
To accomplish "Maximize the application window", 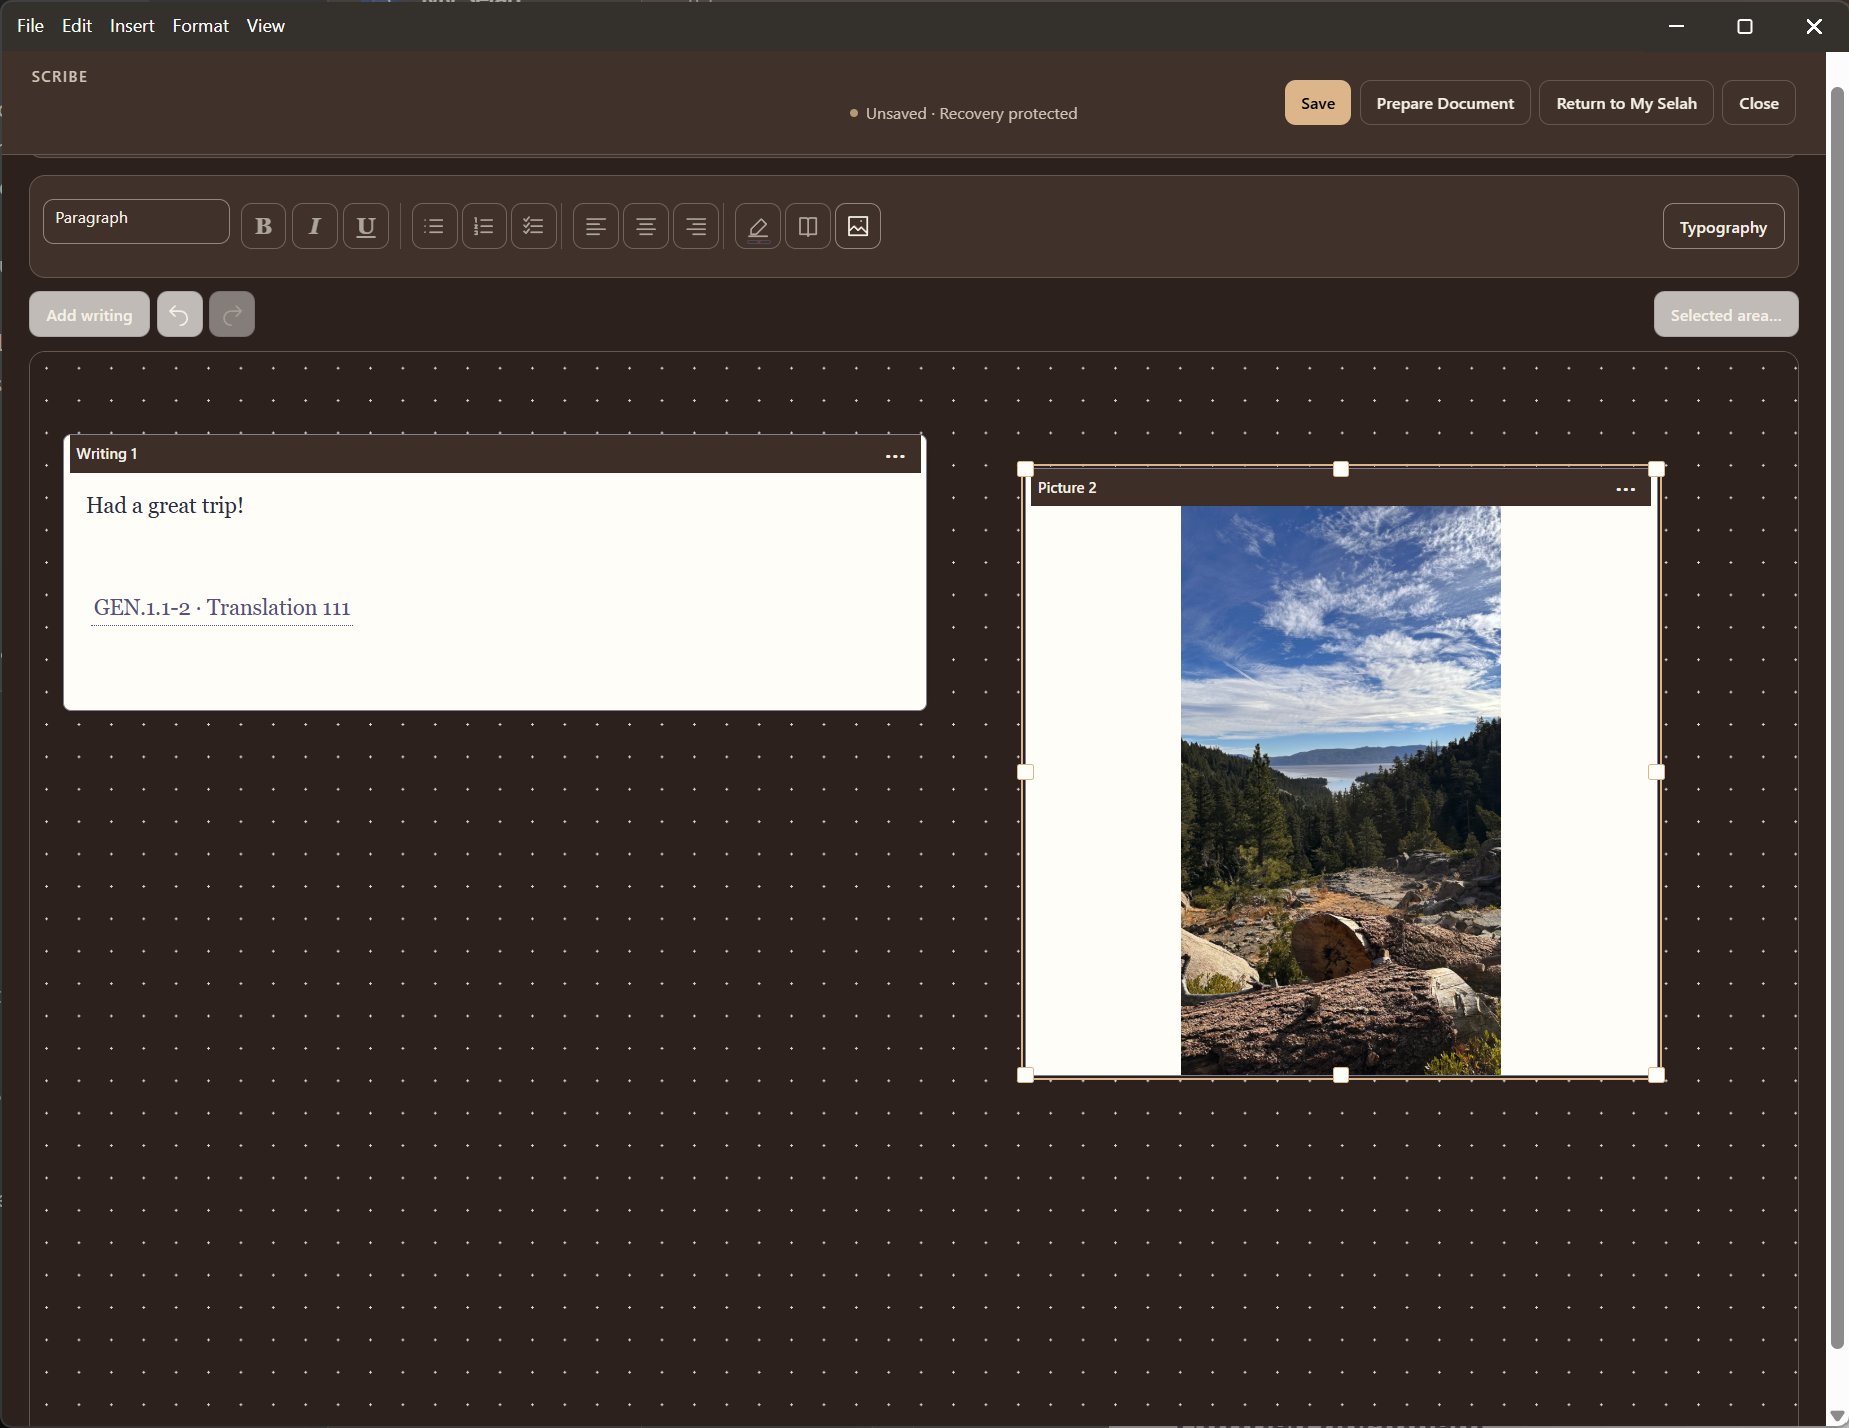I will coord(1745,26).
